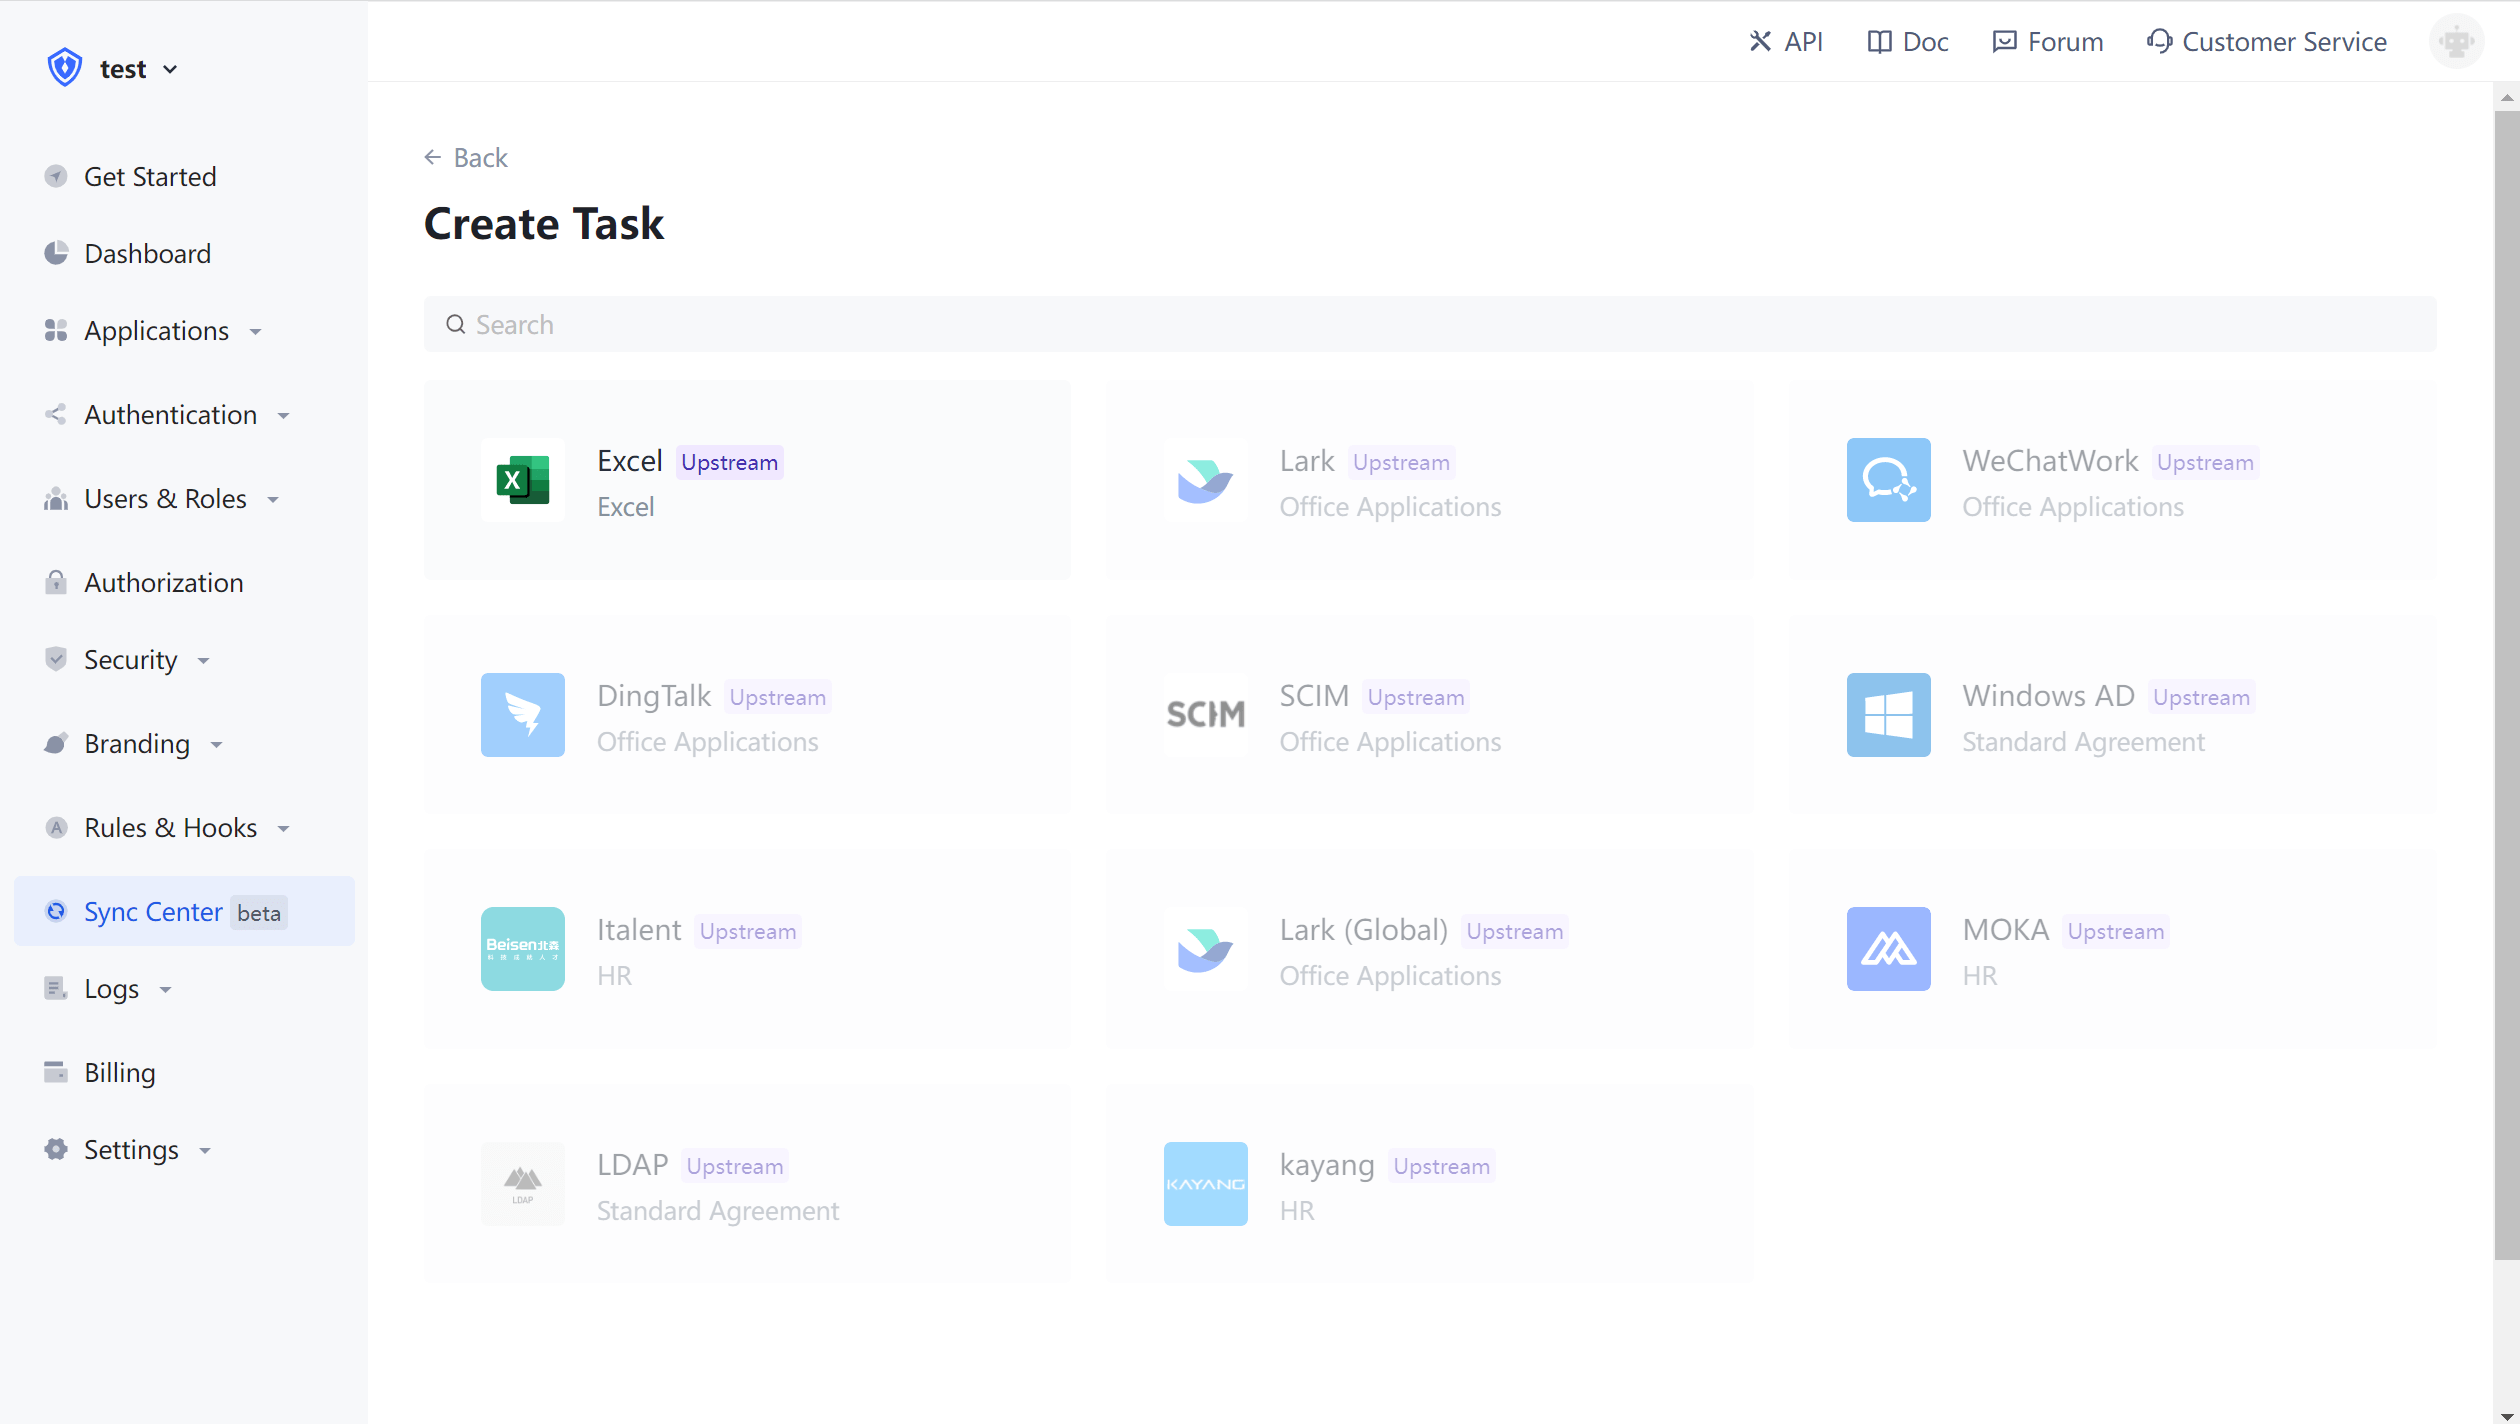Click the Back link

pos(466,158)
